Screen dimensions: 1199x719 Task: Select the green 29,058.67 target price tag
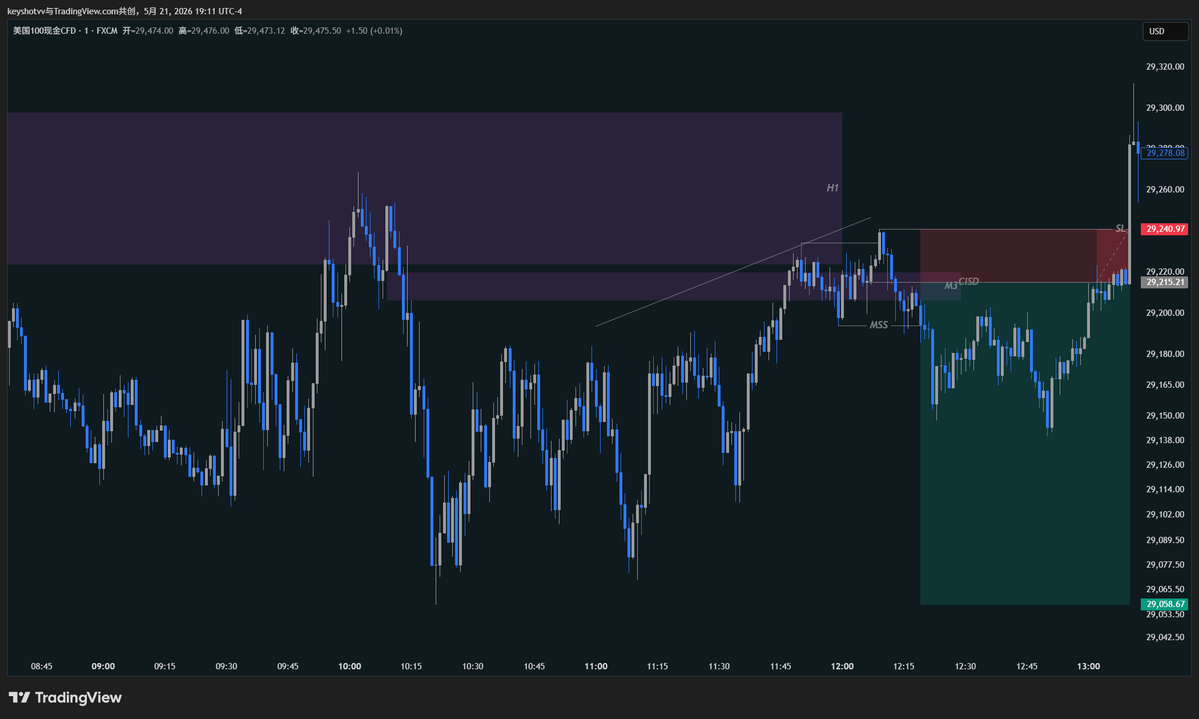(x=1165, y=604)
